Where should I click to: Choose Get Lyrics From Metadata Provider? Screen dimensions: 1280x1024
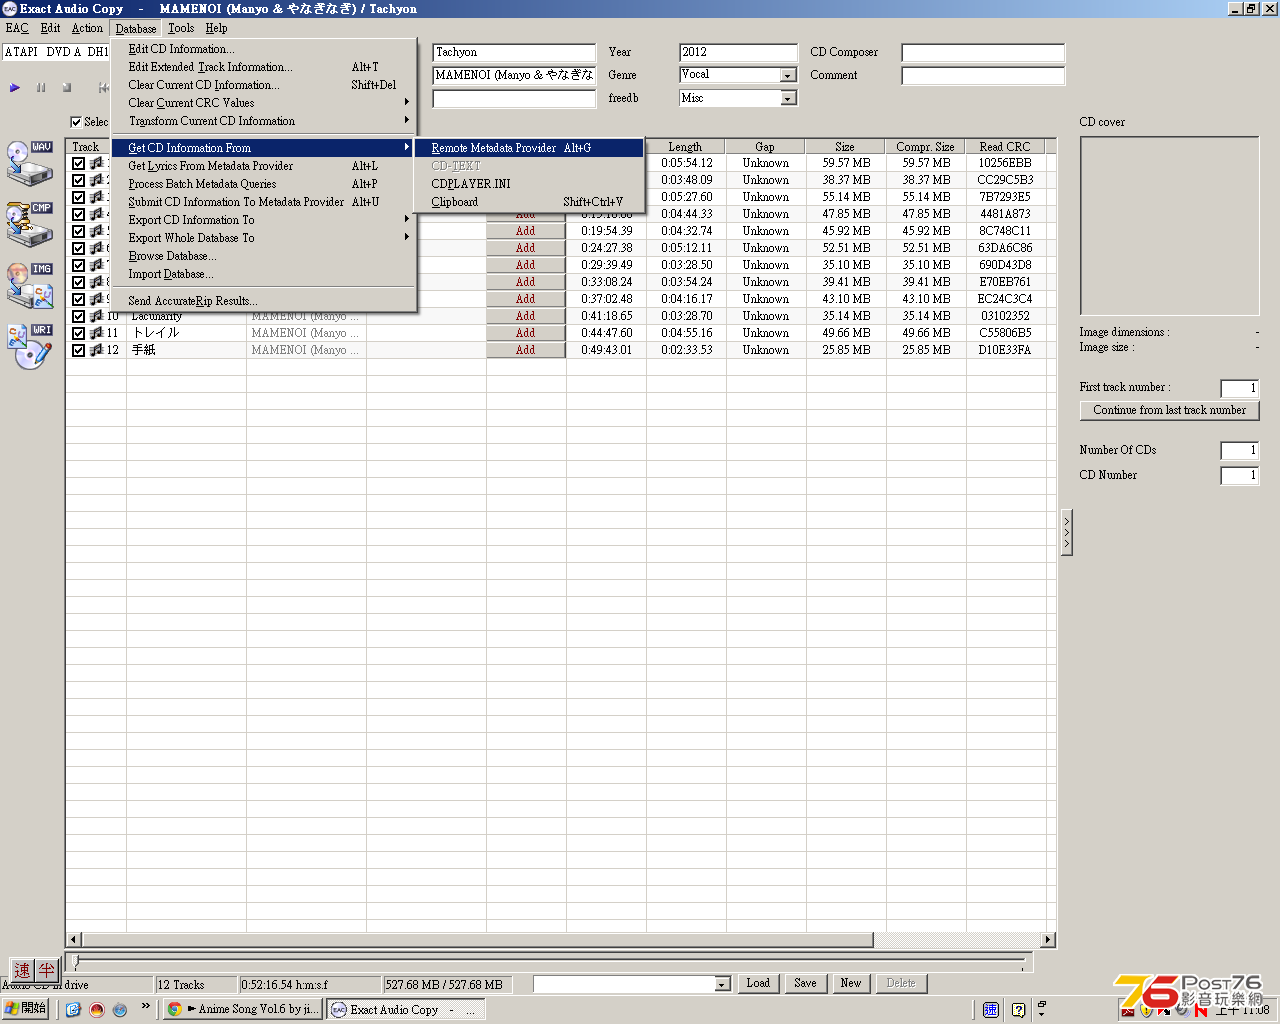(x=264, y=166)
